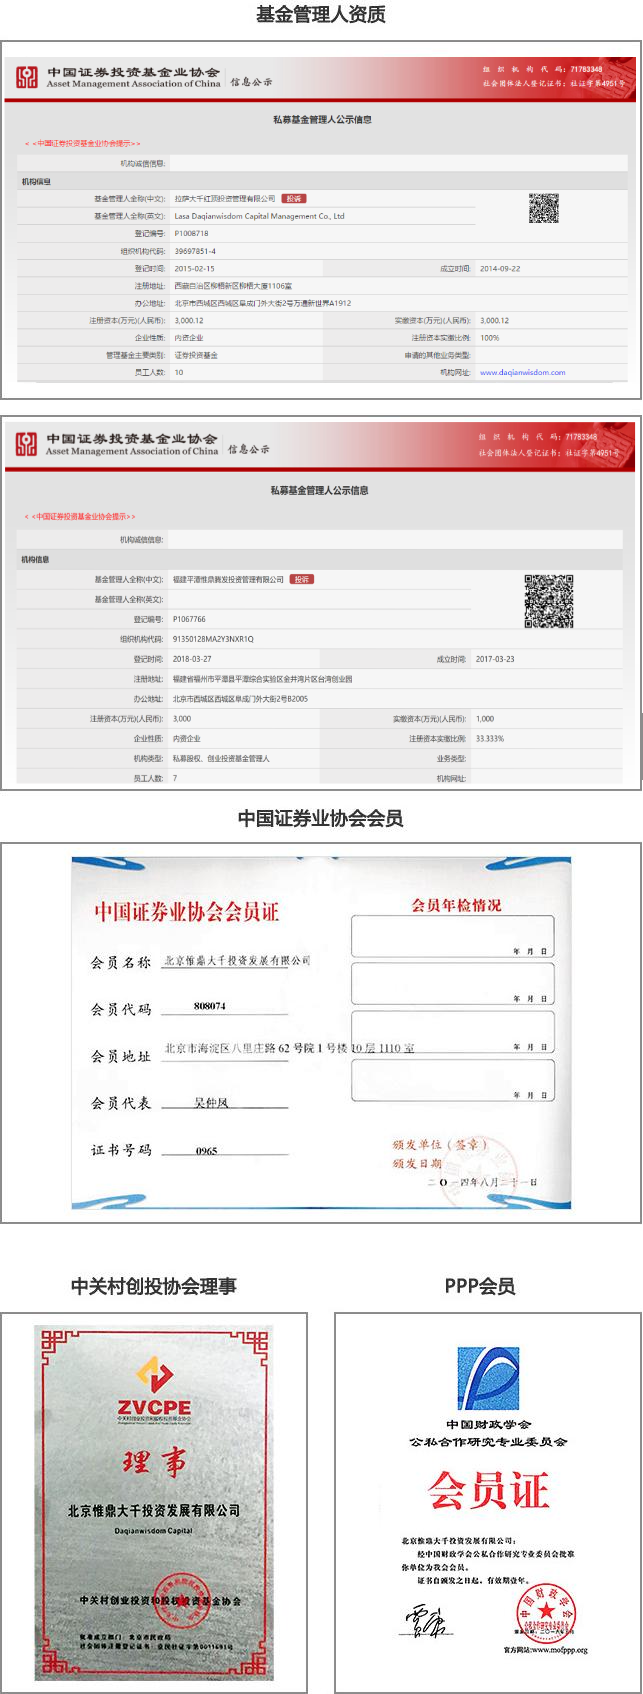Viewport: 643px width, 1694px height.
Task: Click the company name 福建平潭惟鼎腾发投资管理有限公司
Action: pyautogui.click(x=228, y=579)
